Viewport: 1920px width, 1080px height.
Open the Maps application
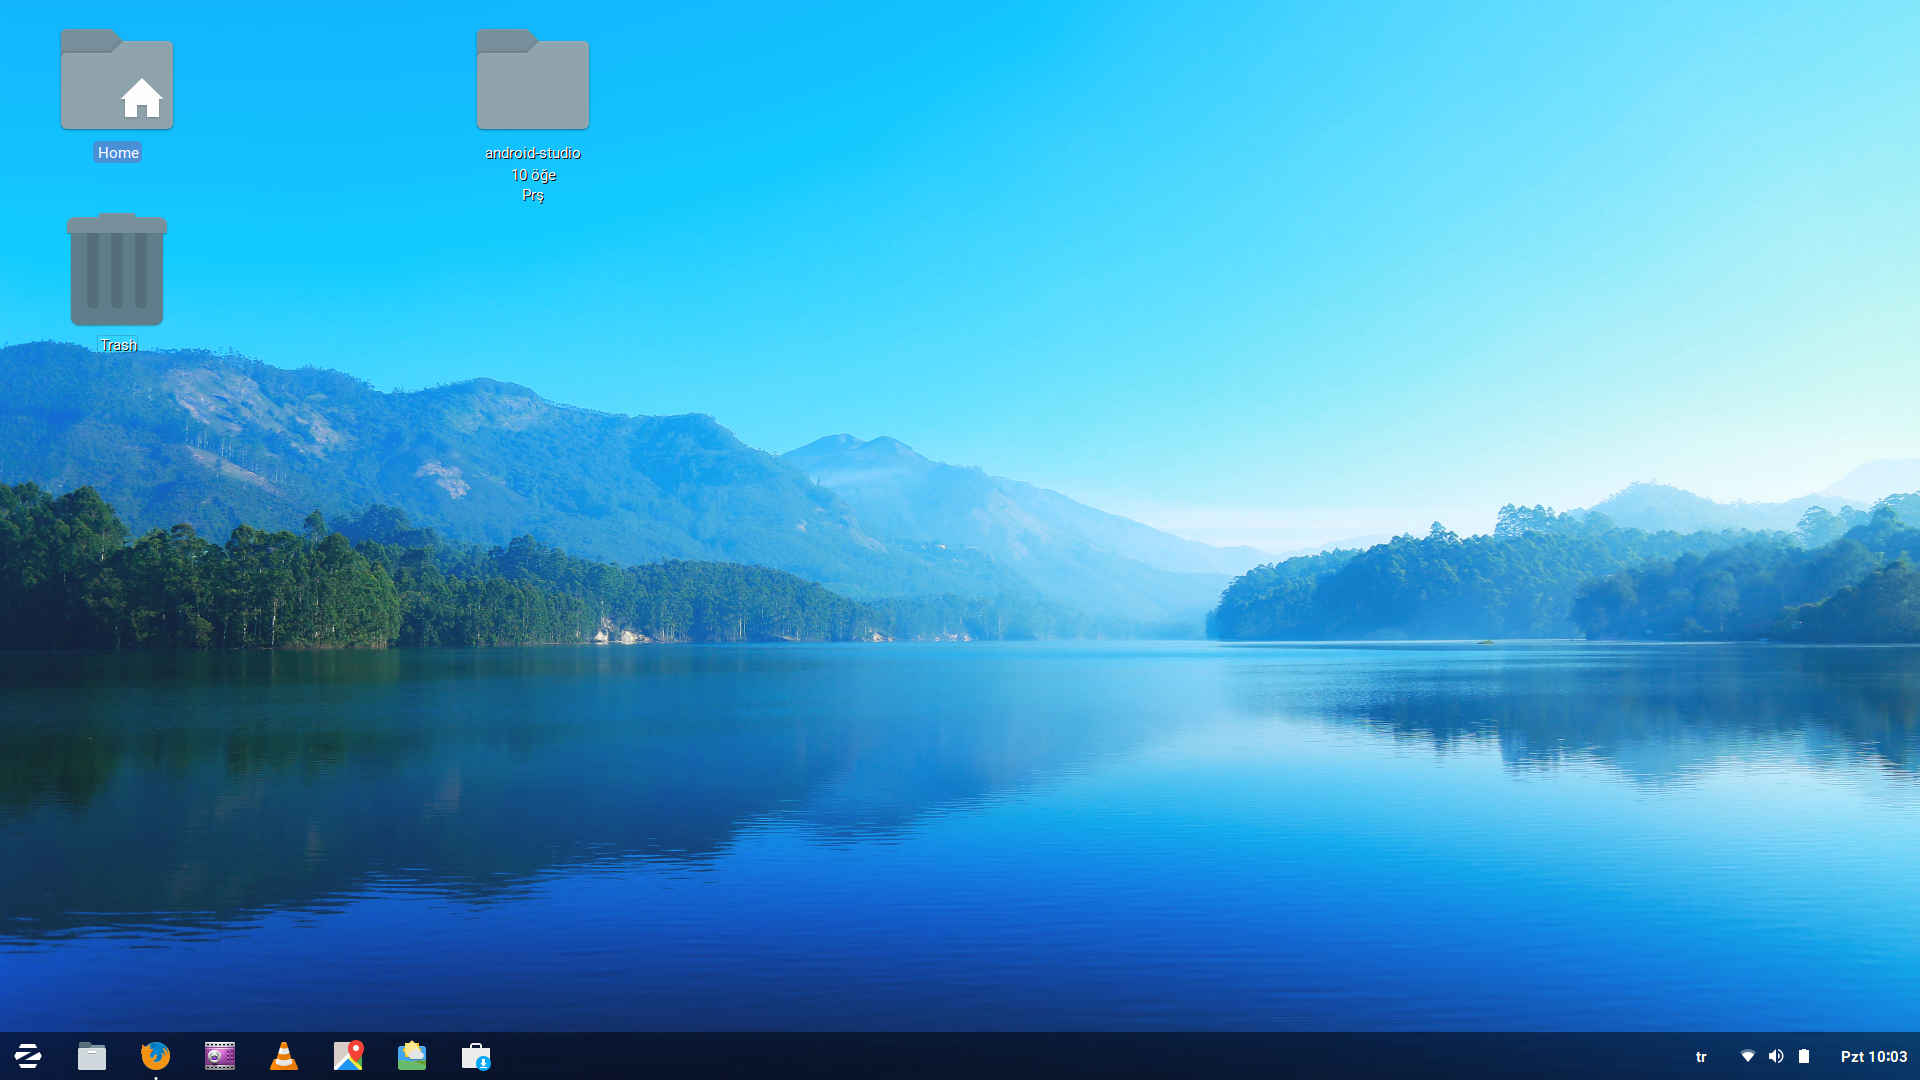tap(348, 1056)
